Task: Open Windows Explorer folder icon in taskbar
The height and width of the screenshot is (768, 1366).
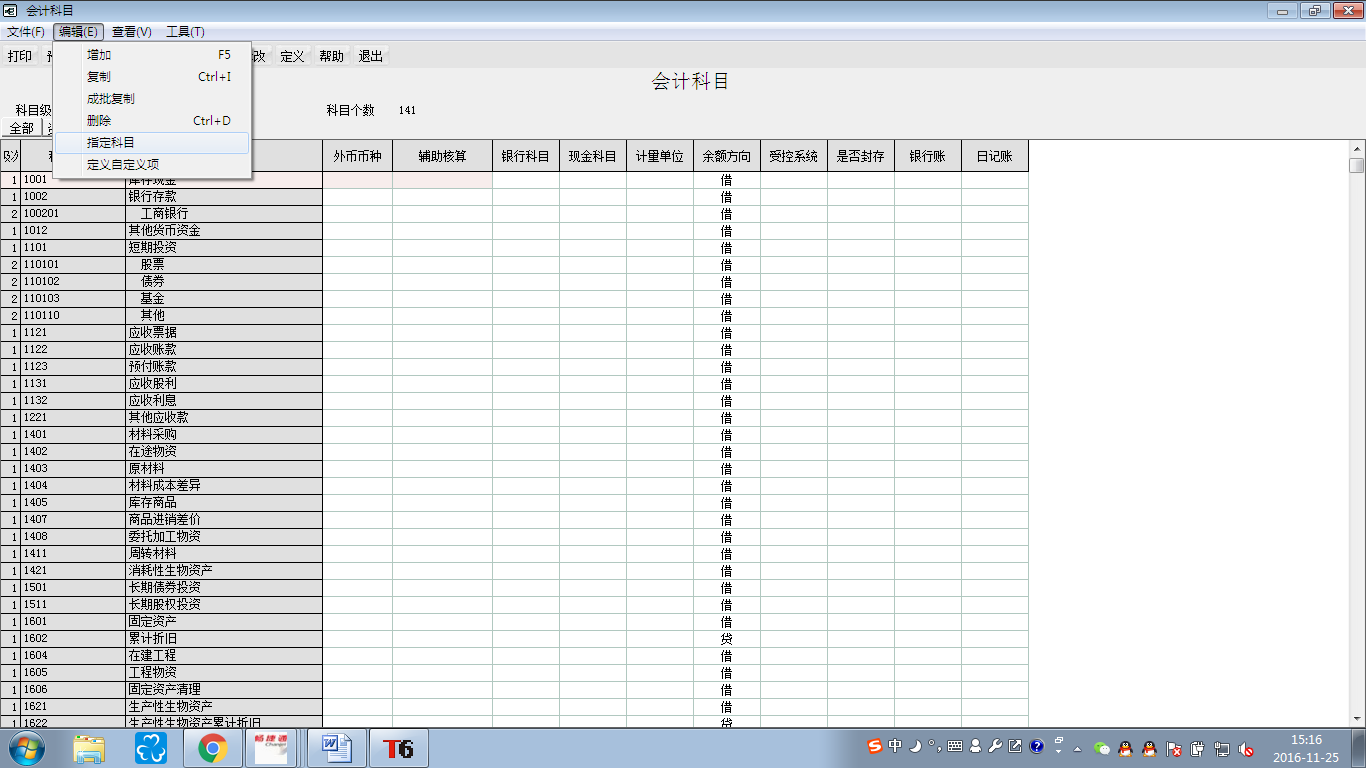Action: [89, 748]
